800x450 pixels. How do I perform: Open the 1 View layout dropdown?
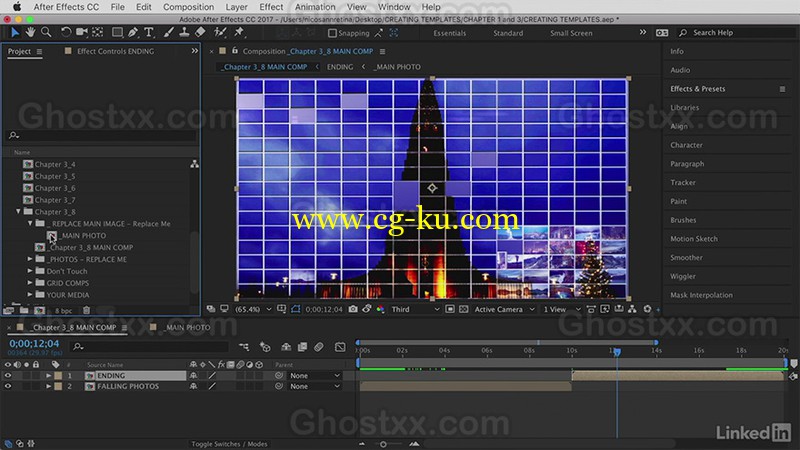click(x=561, y=309)
